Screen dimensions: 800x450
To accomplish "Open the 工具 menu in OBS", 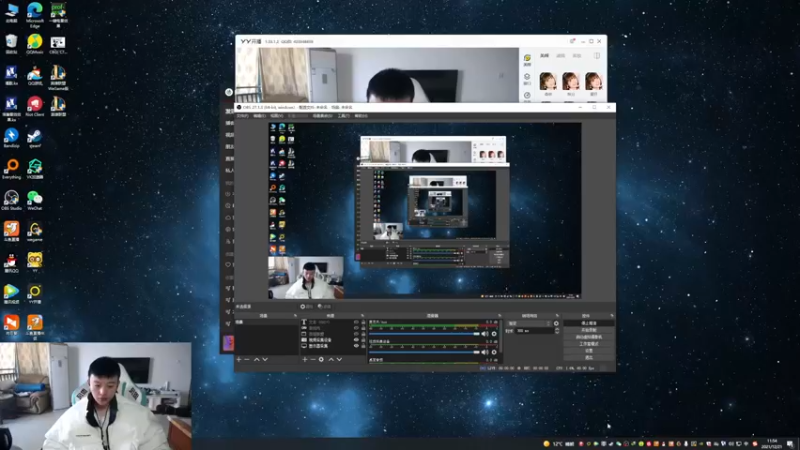I will [343, 116].
